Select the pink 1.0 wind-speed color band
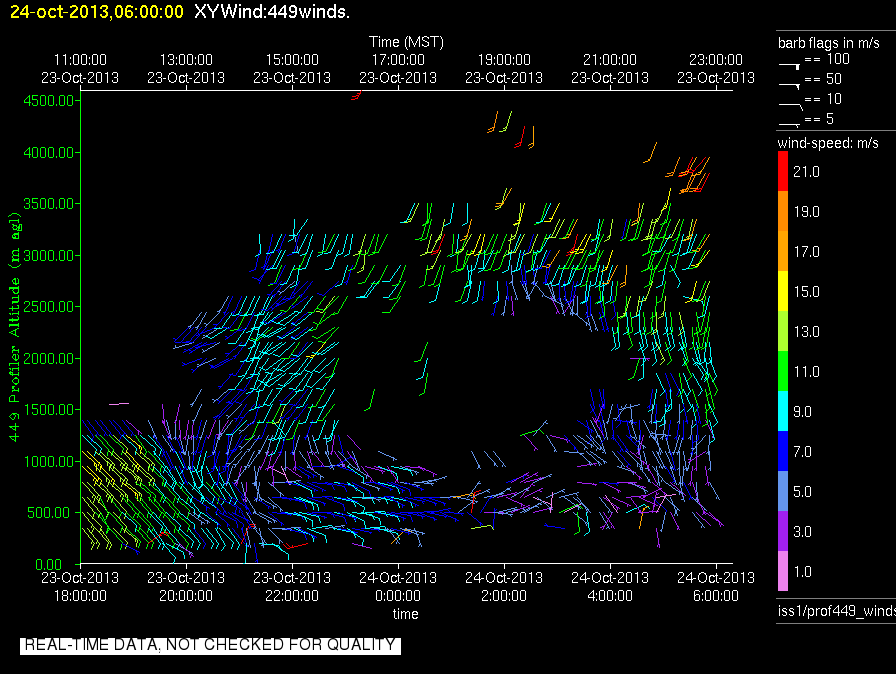The width and height of the screenshot is (896, 674). coord(783,571)
